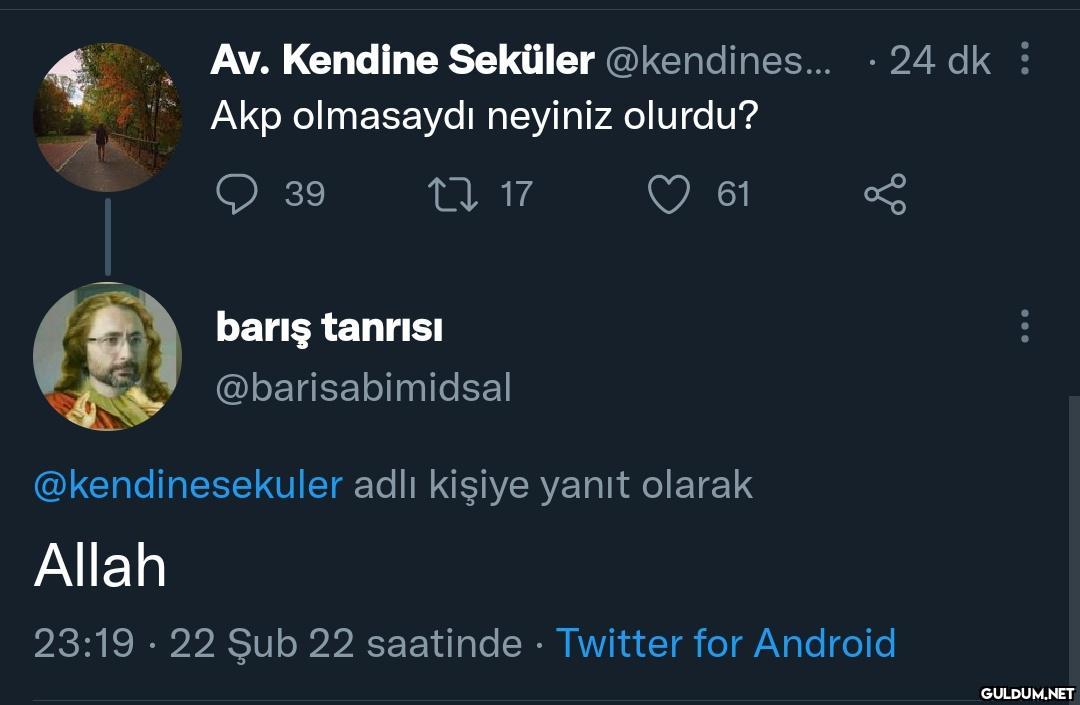Open the tweet "Akp olmasaydı neyiniz olurdu?"
The height and width of the screenshot is (705, 1080).
point(484,117)
